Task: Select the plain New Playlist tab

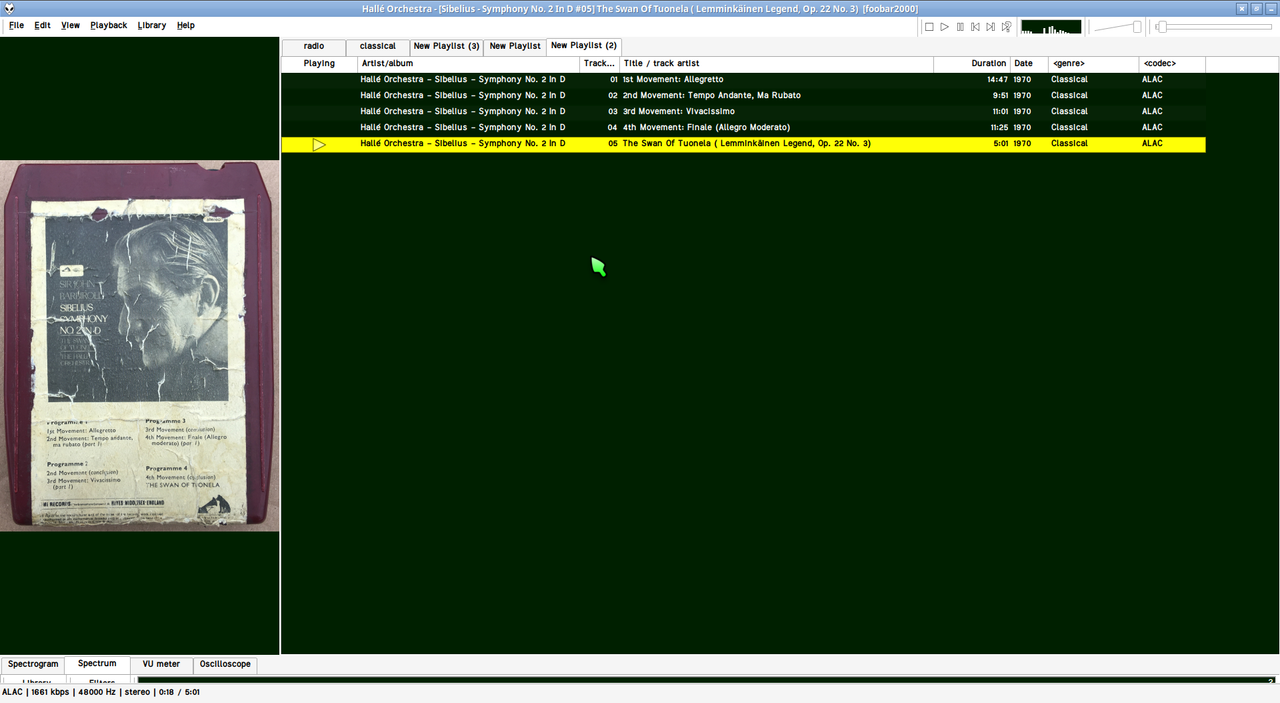Action: click(x=515, y=47)
